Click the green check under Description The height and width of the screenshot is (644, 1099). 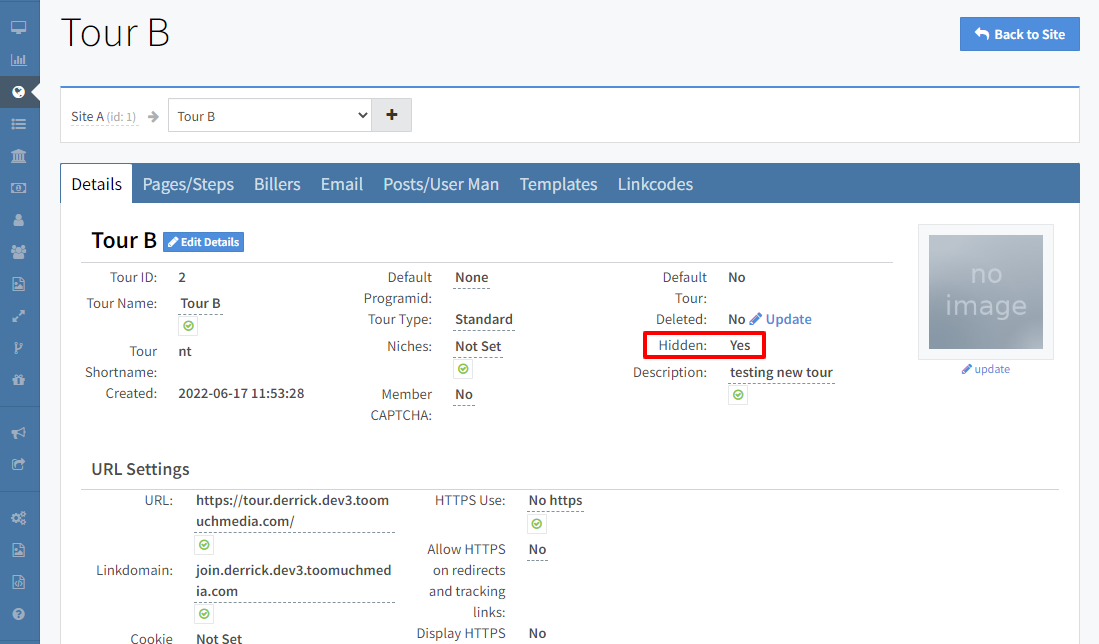coord(738,395)
